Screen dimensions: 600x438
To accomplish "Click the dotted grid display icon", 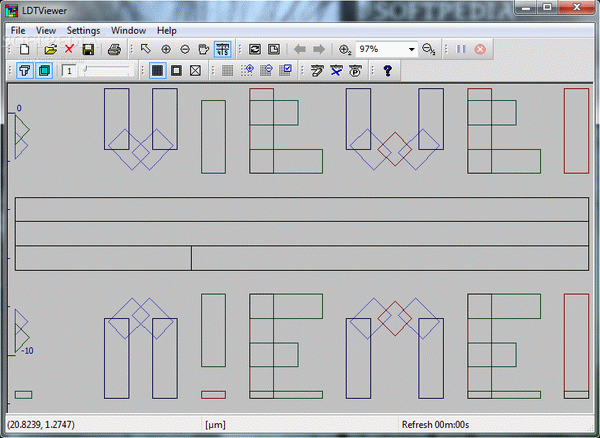I will [x=228, y=71].
